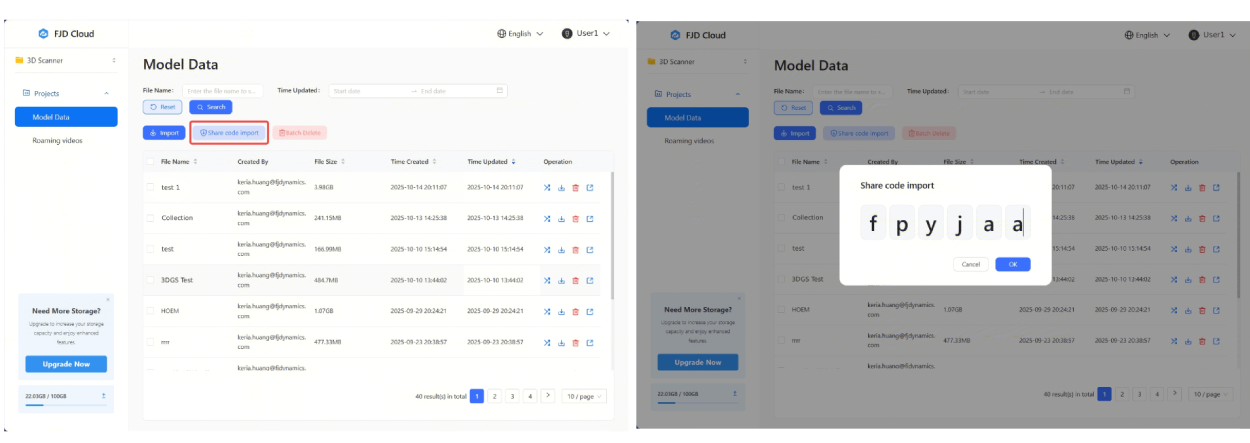This screenshot has width=1250, height=443.
Task: Click Cancel in the Share code import dialog
Action: (970, 264)
